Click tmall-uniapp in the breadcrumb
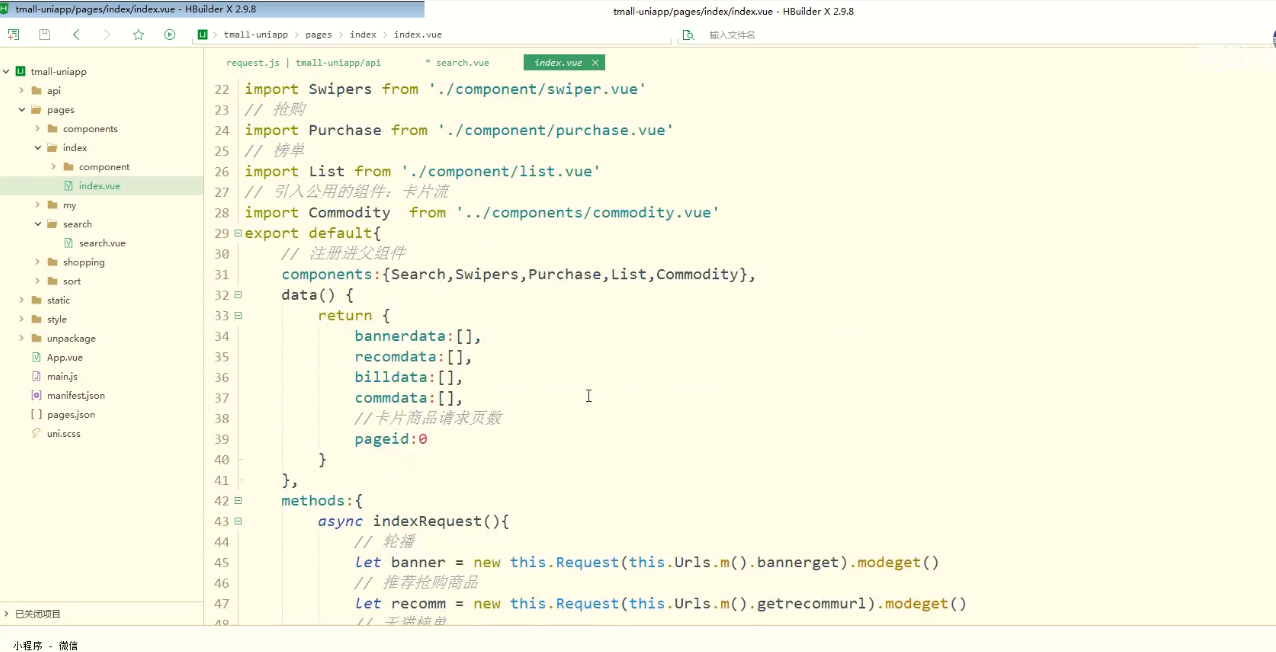 tap(256, 34)
